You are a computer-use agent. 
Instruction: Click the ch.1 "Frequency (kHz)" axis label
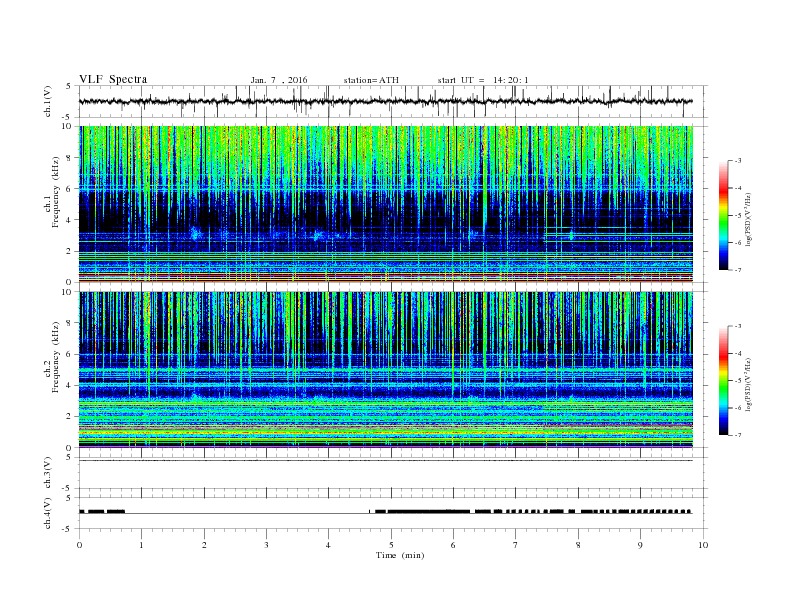coord(56,192)
